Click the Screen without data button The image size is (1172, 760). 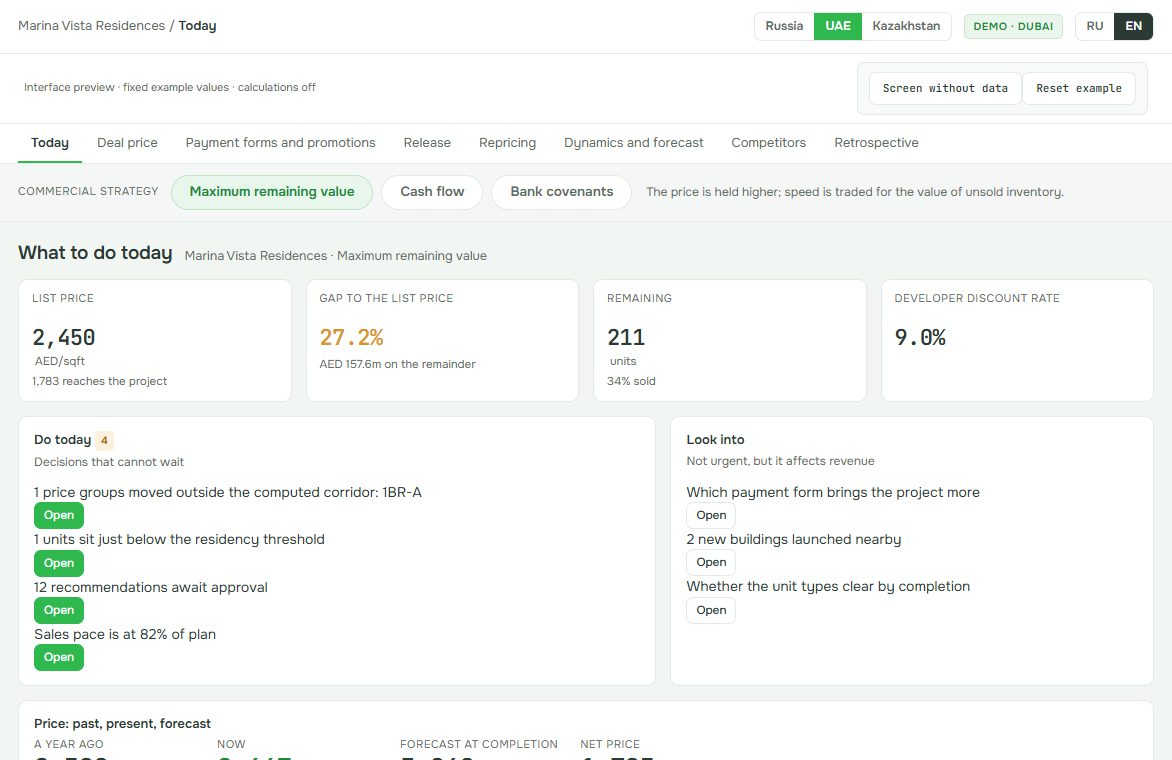[x=945, y=88]
